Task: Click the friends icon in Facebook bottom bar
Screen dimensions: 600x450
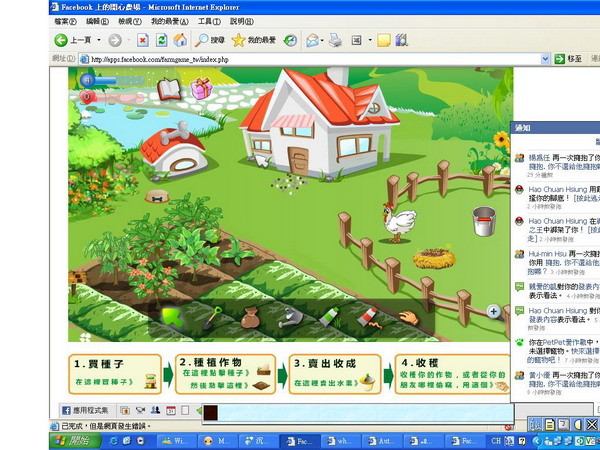Action: (x=155, y=410)
